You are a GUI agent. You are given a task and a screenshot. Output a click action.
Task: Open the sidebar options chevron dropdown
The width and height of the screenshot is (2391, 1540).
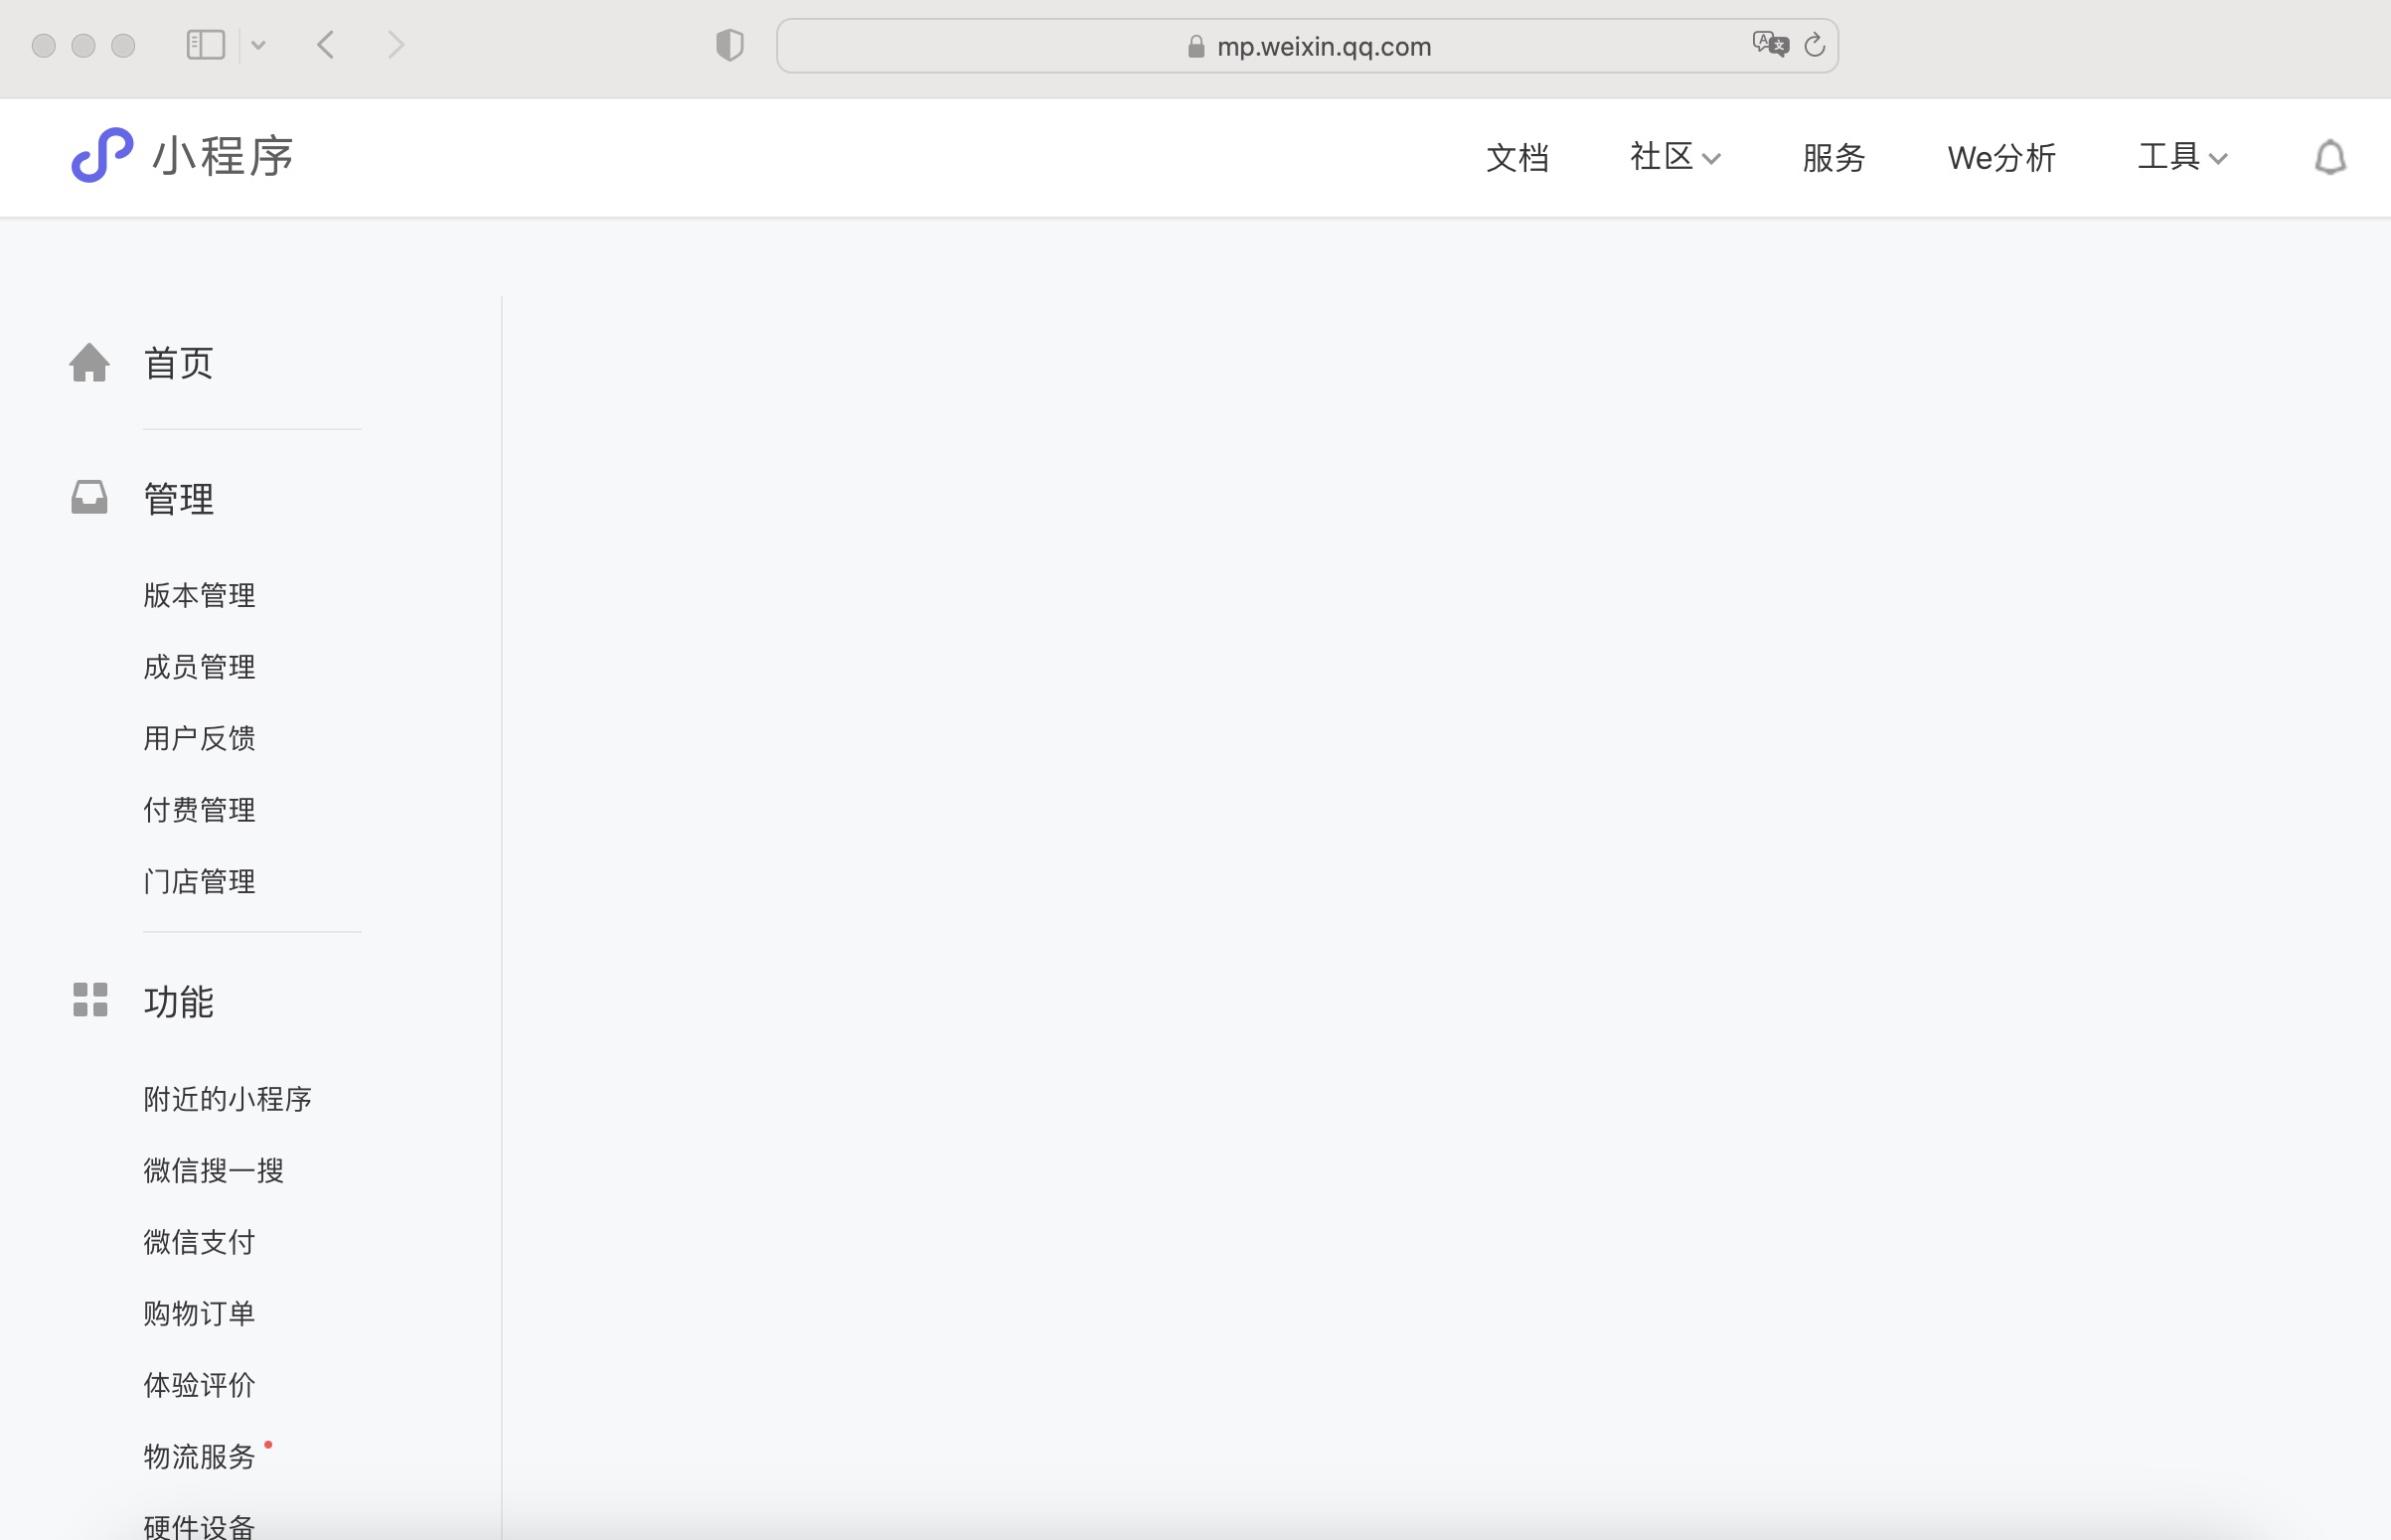(258, 45)
